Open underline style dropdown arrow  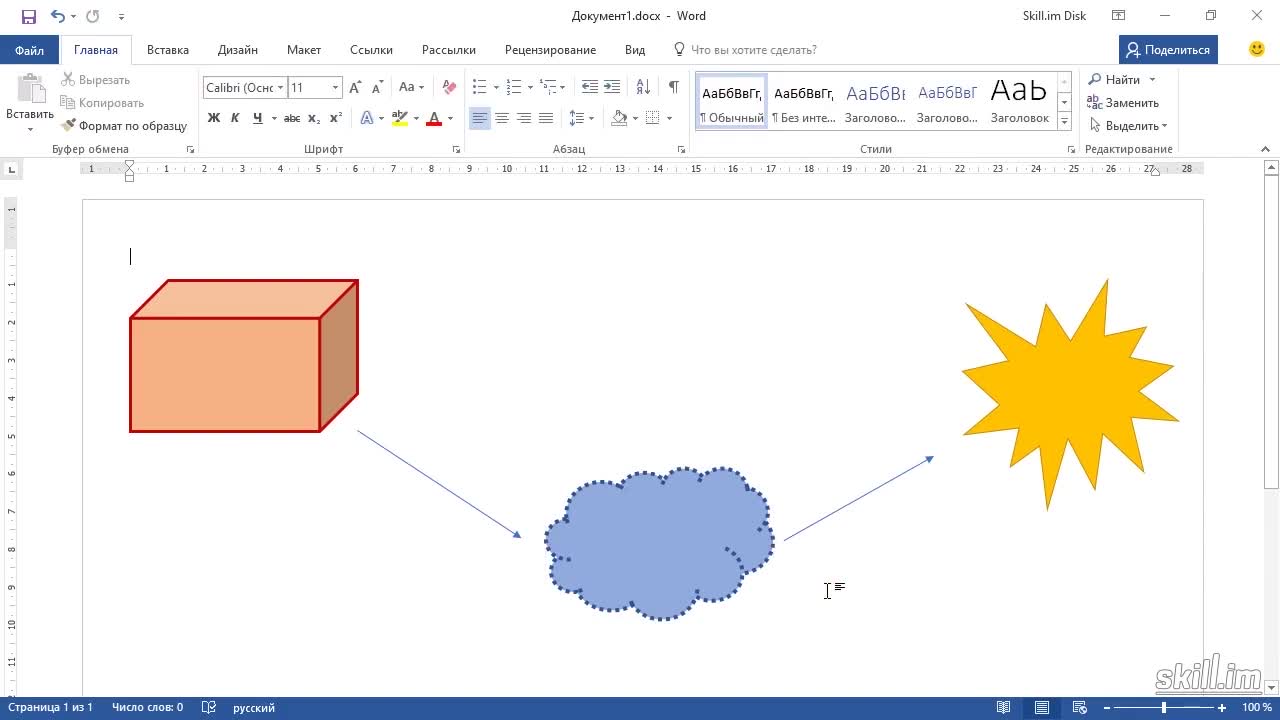tap(273, 118)
